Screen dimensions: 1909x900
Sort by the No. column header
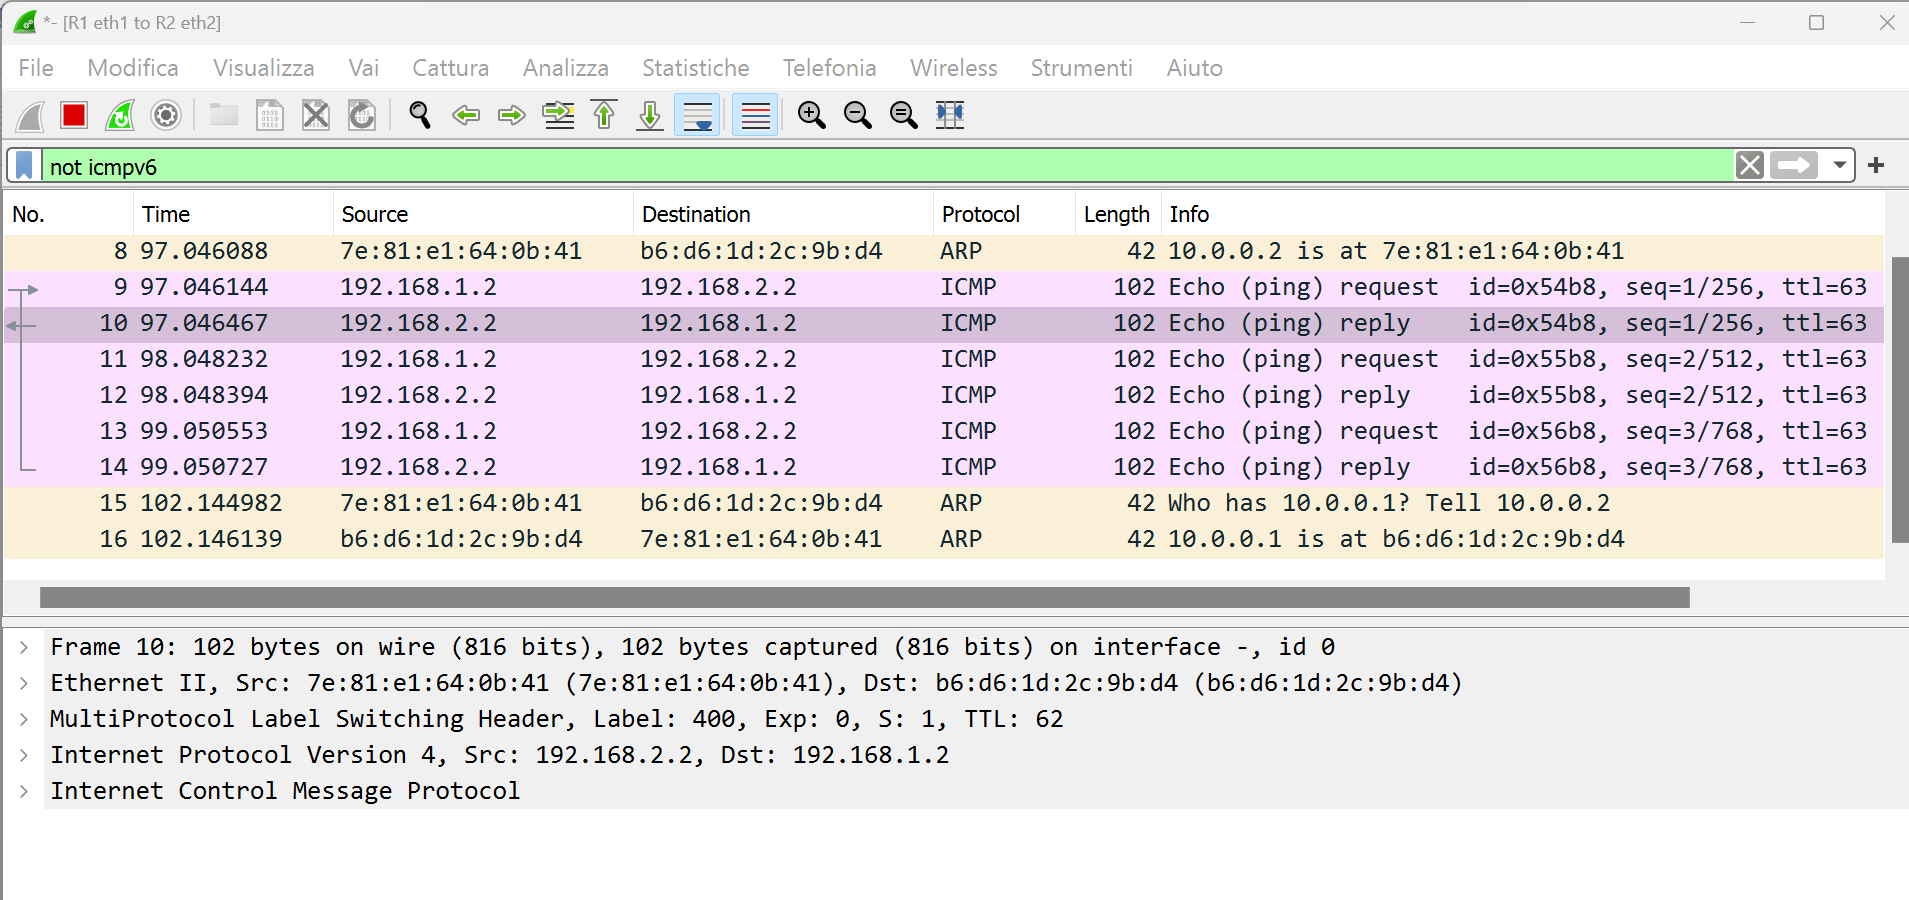point(68,214)
